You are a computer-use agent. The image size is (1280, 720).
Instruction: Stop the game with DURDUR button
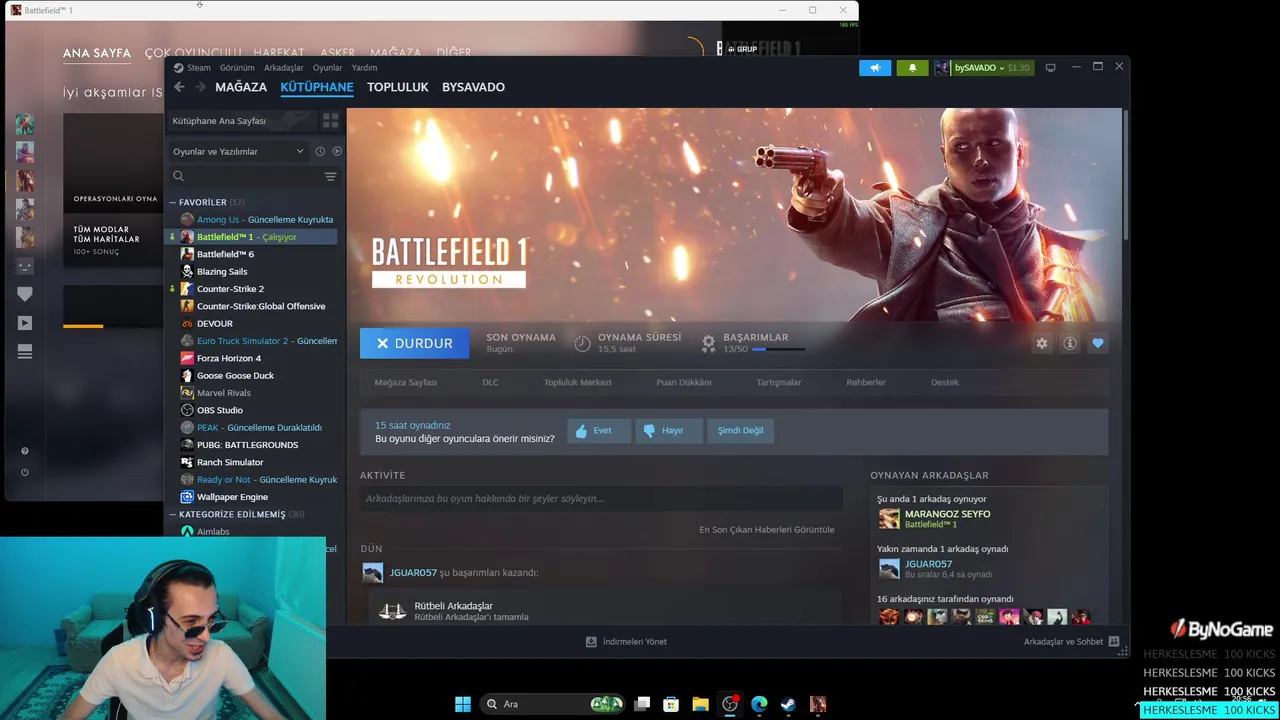pos(413,343)
